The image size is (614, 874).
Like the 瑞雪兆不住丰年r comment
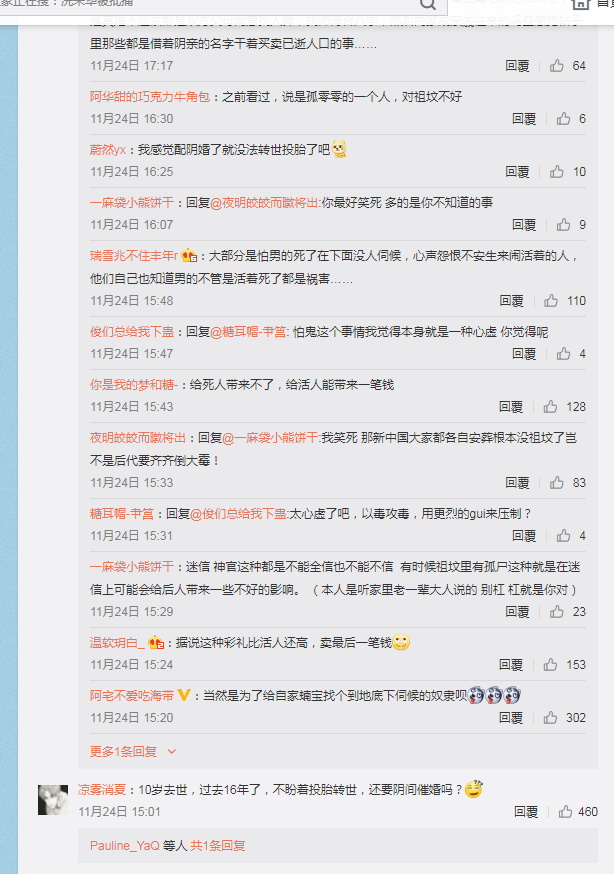tap(551, 300)
